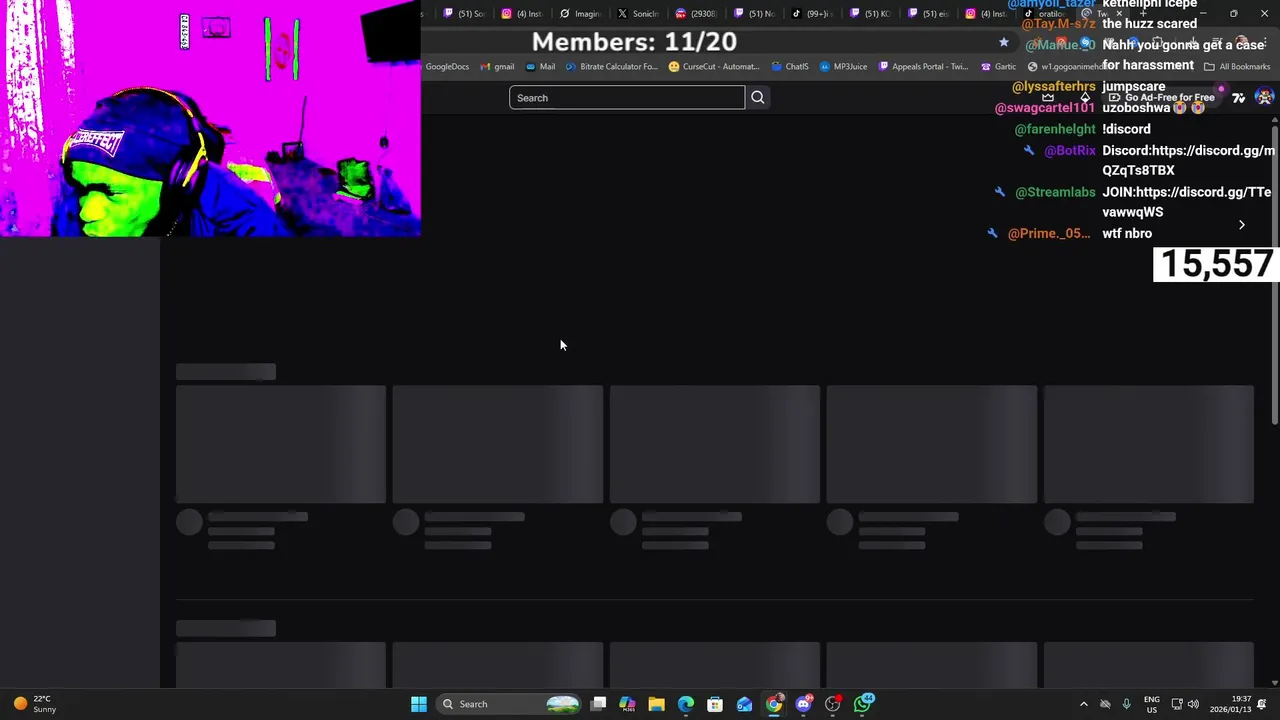
Task: Open Discord from the taskbar
Action: (x=803, y=704)
